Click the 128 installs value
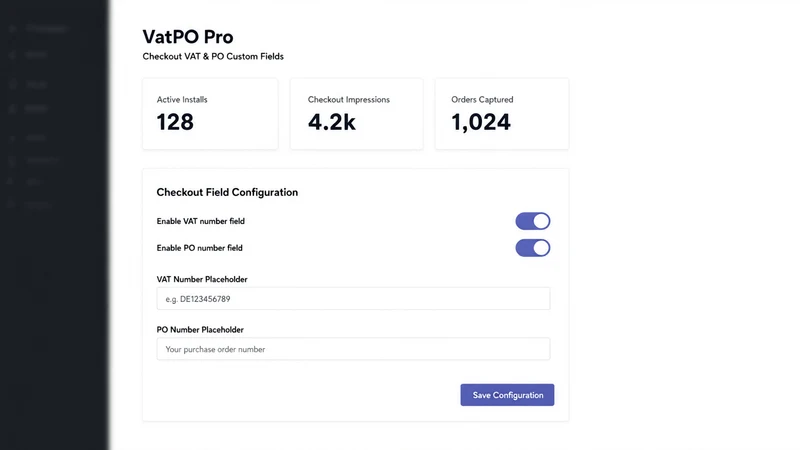 point(175,122)
